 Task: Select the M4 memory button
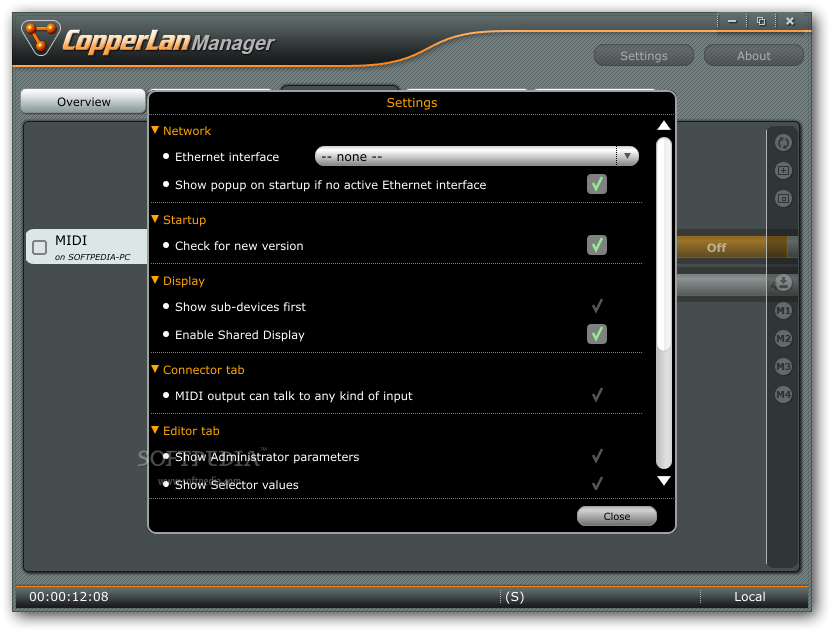(x=783, y=395)
